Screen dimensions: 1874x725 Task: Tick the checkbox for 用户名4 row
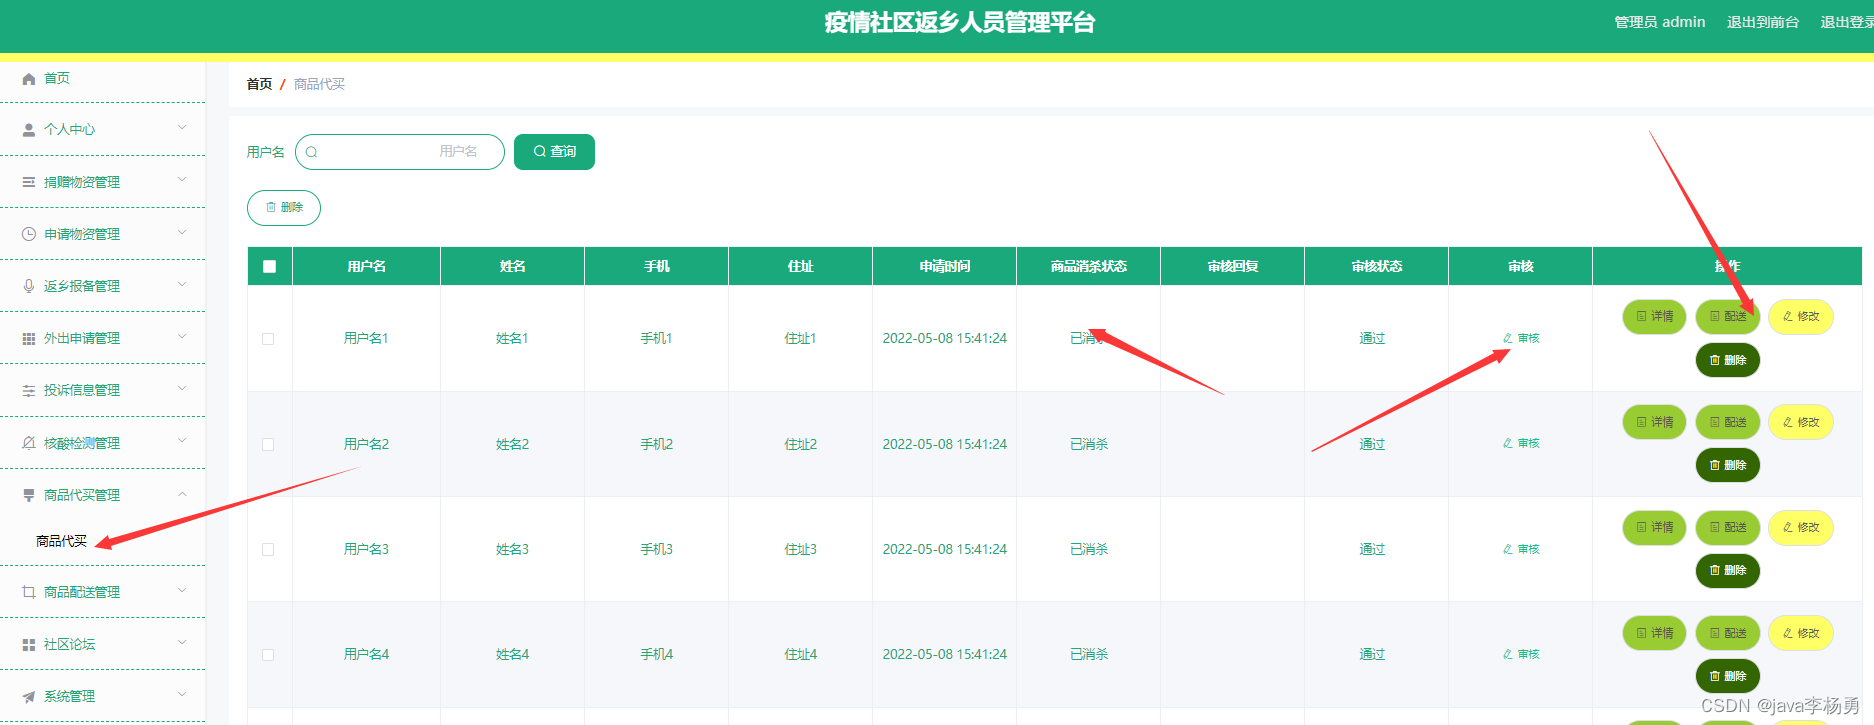click(268, 655)
